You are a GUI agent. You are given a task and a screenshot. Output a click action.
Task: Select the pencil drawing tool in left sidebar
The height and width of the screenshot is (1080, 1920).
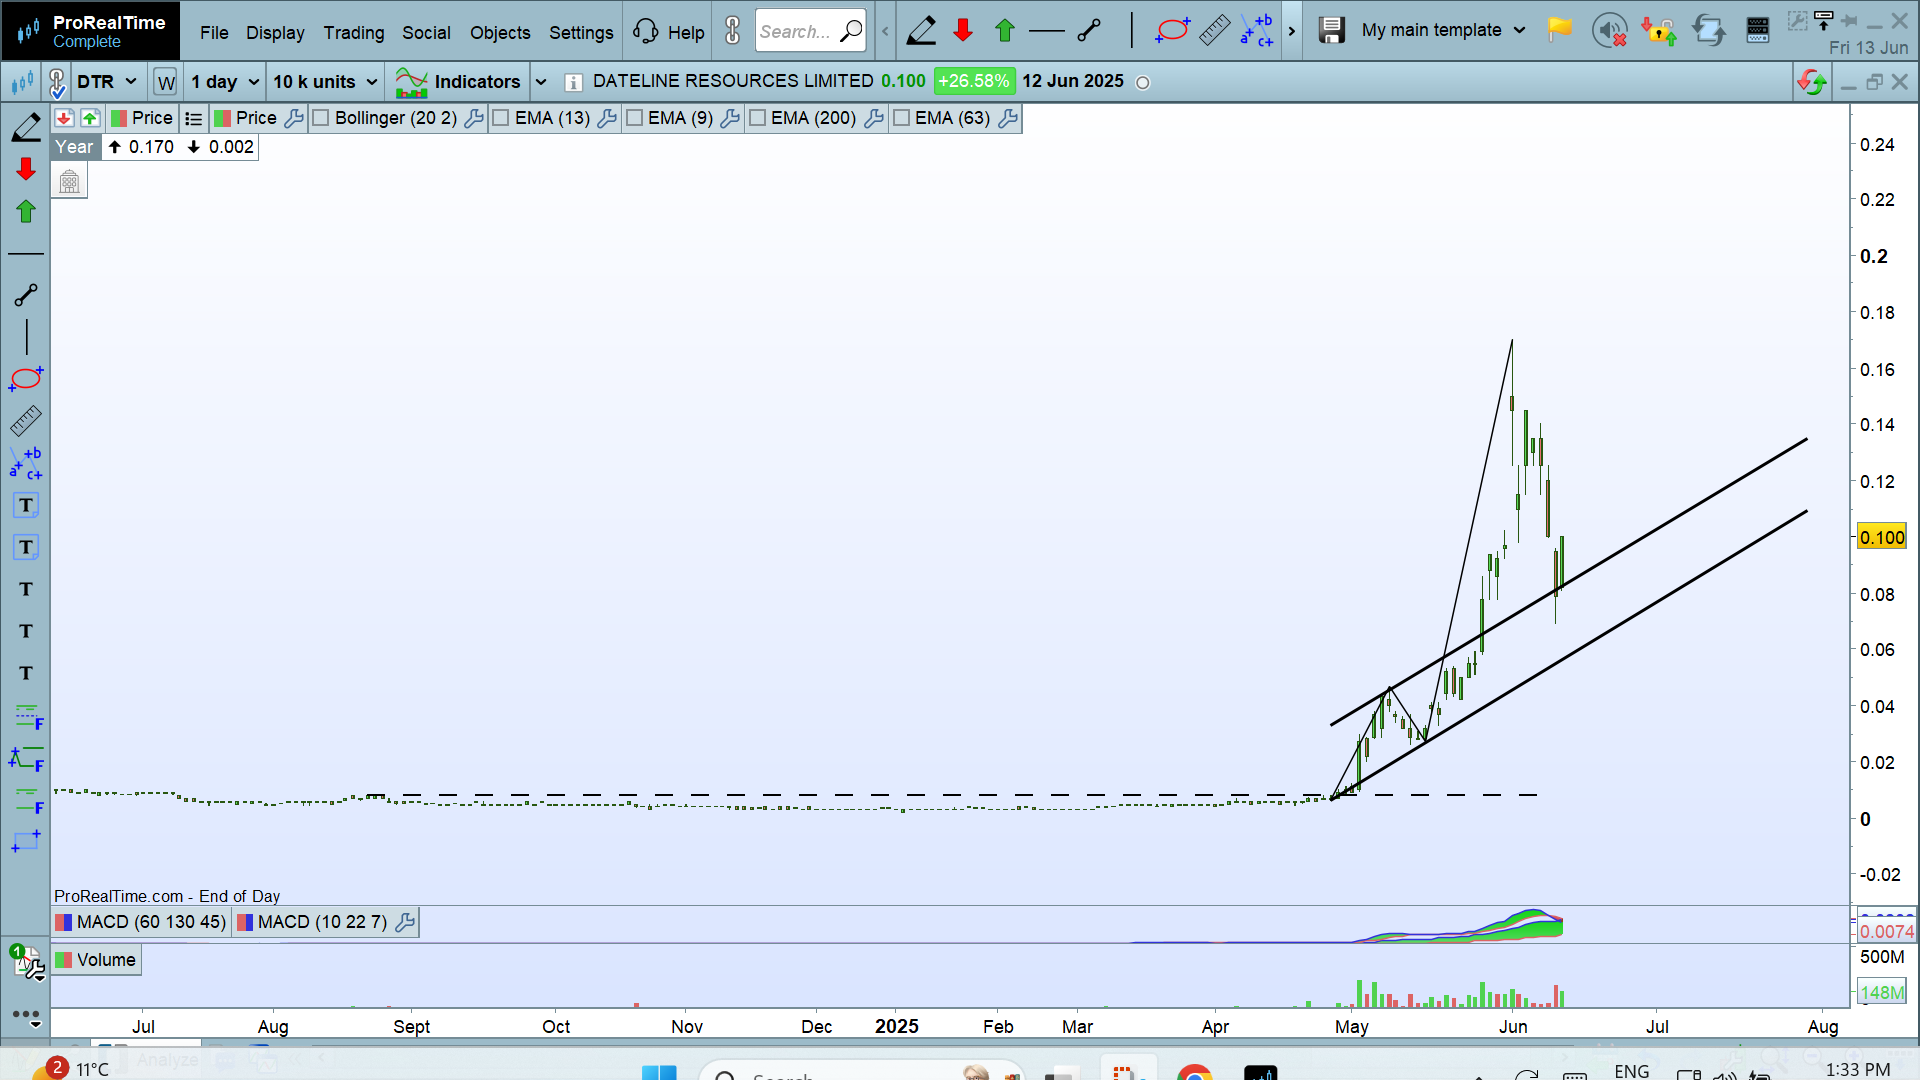(x=26, y=127)
